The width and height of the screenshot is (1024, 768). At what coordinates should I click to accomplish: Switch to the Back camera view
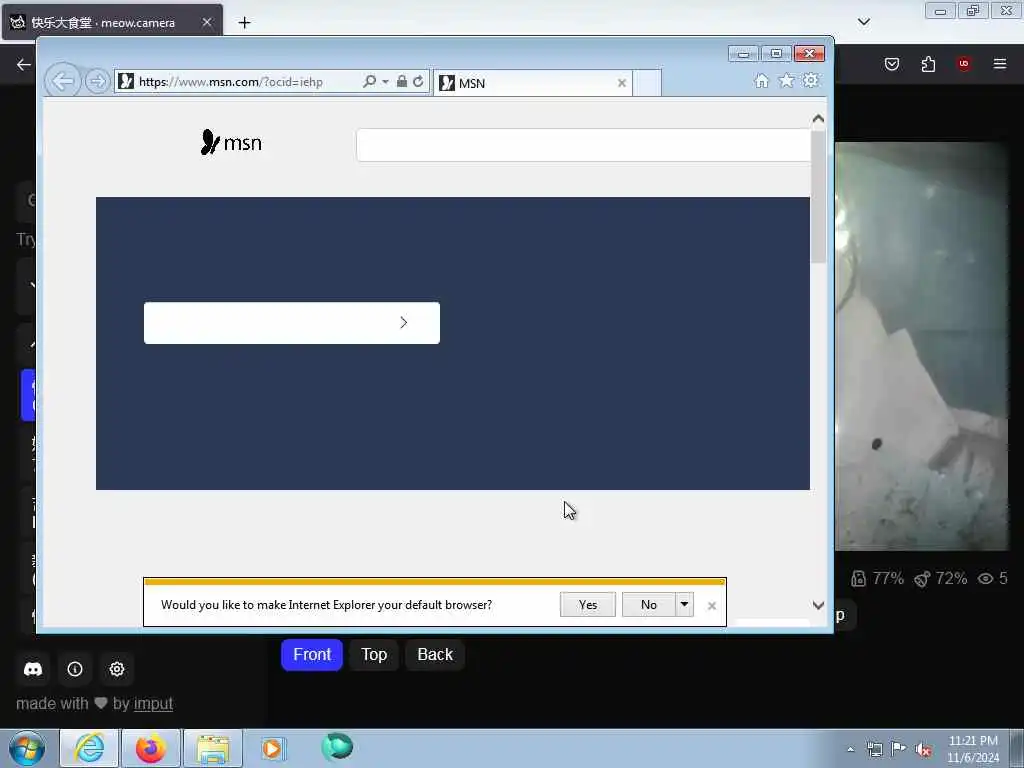coord(435,654)
